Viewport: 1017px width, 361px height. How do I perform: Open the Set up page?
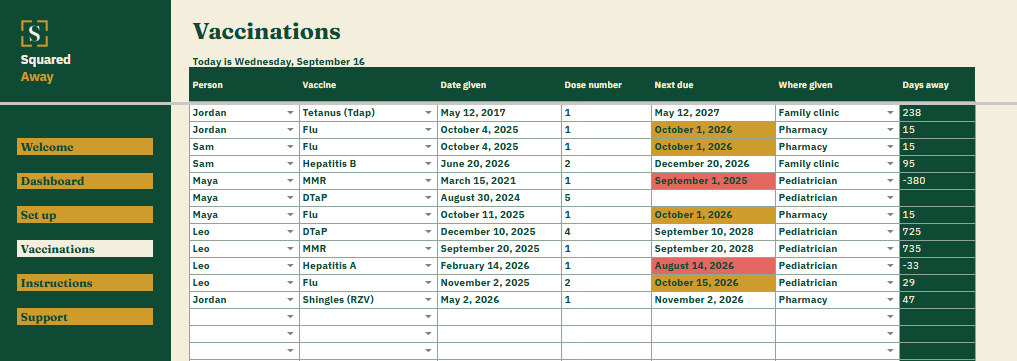coord(85,215)
